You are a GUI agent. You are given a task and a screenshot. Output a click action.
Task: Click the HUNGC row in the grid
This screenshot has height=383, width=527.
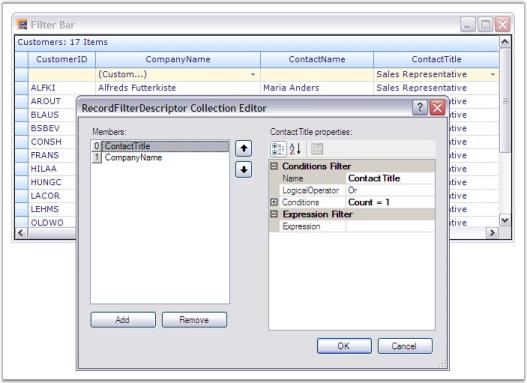point(46,182)
